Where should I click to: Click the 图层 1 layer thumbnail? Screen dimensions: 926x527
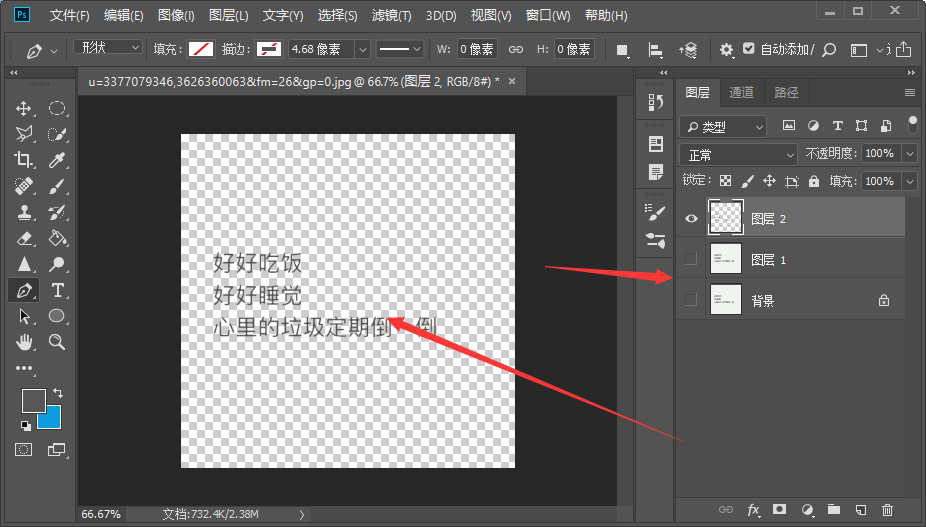725,259
